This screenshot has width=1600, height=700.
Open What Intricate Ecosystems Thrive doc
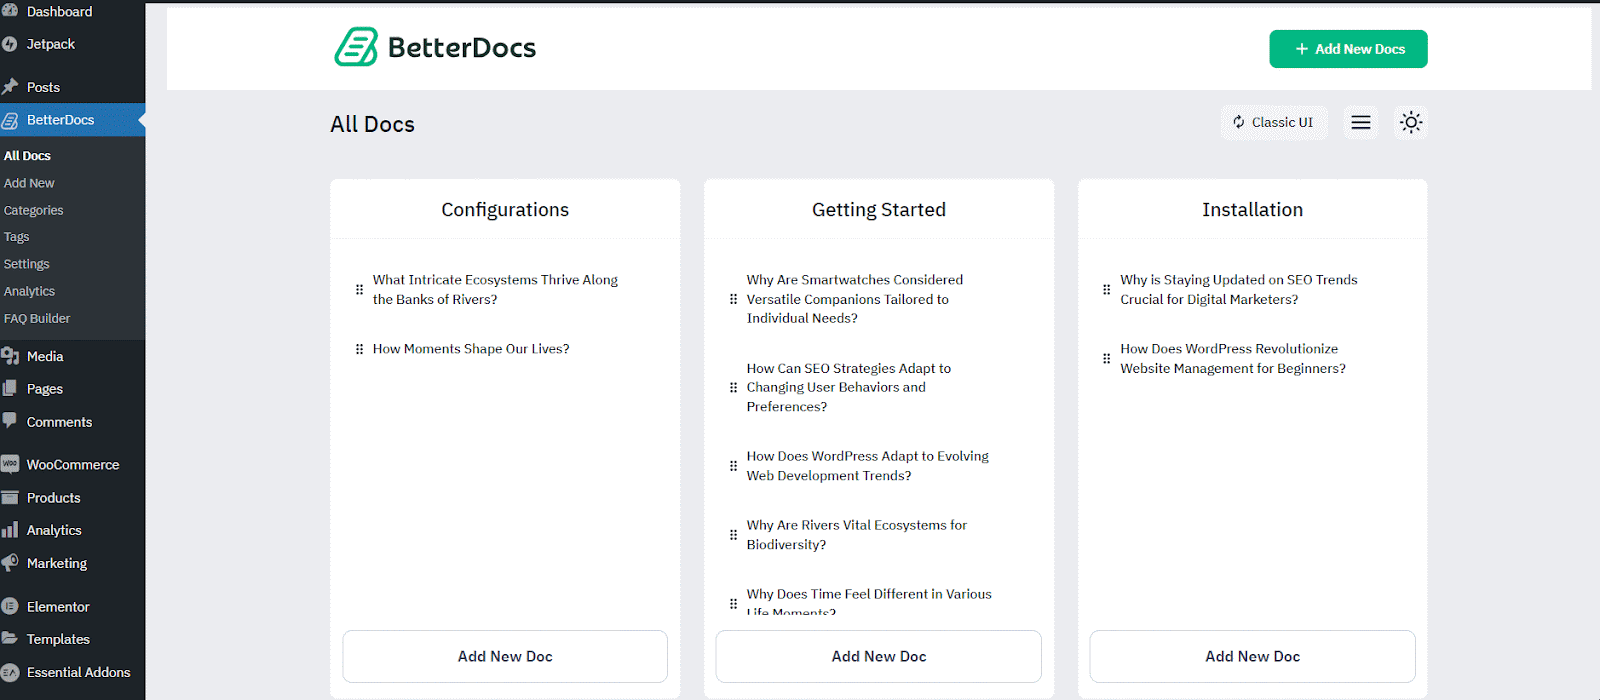[495, 290]
